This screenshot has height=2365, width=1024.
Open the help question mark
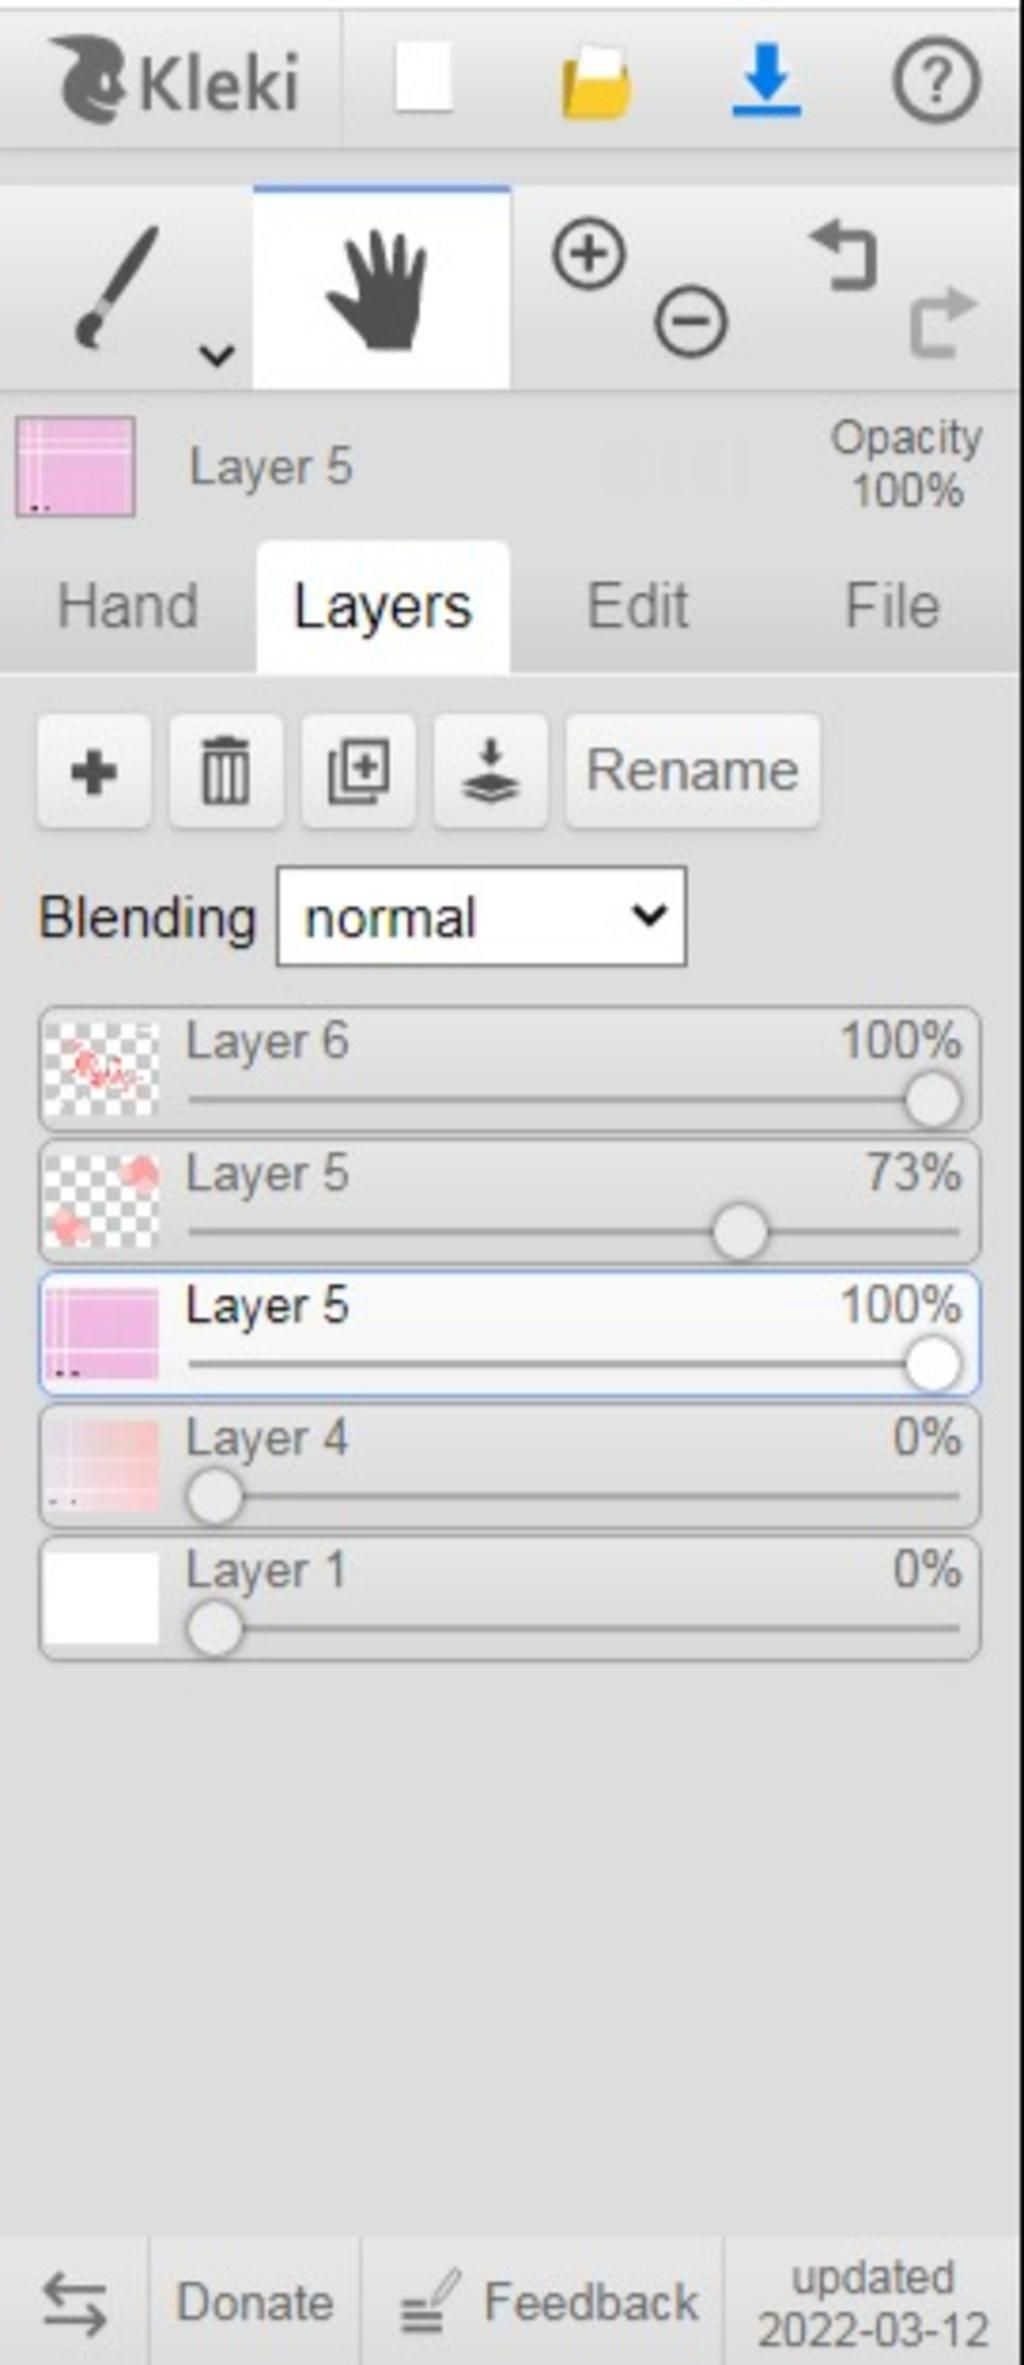(x=936, y=80)
